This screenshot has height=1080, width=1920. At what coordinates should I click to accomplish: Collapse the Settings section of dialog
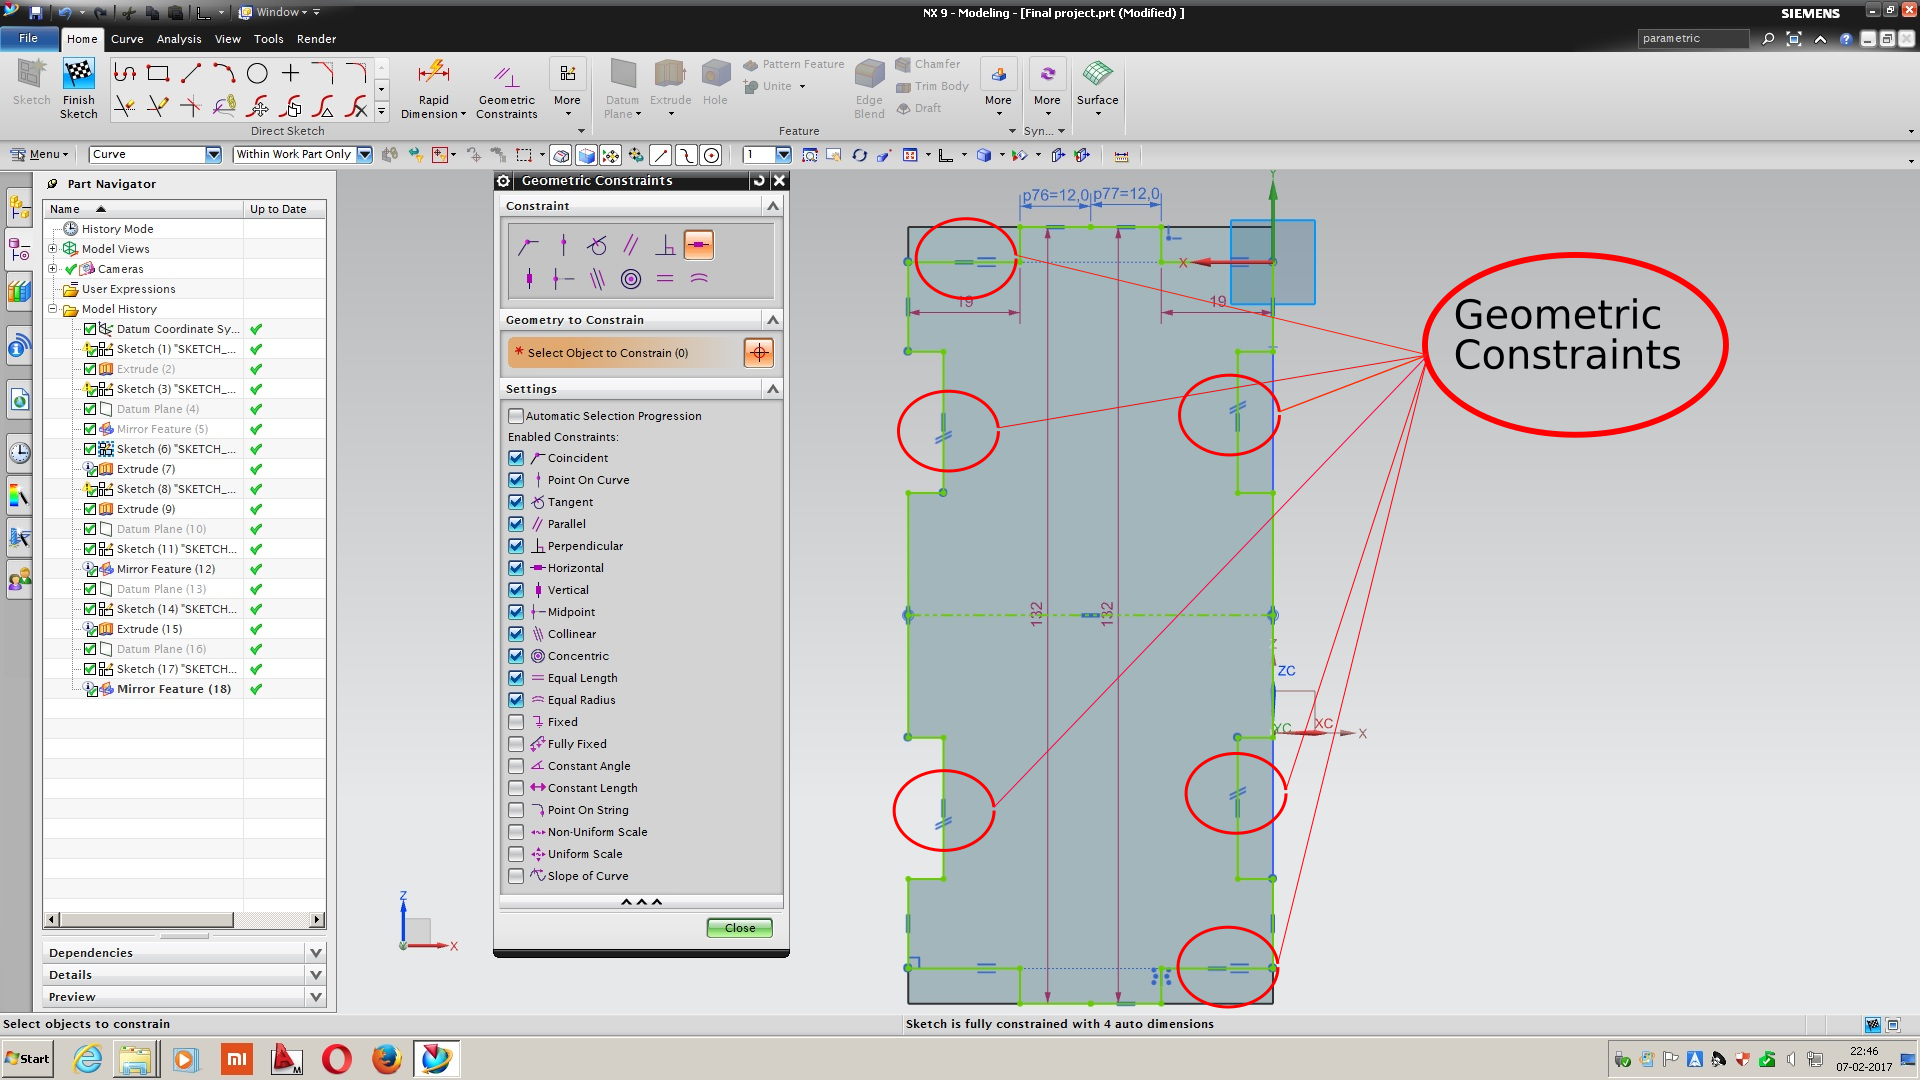click(x=772, y=389)
